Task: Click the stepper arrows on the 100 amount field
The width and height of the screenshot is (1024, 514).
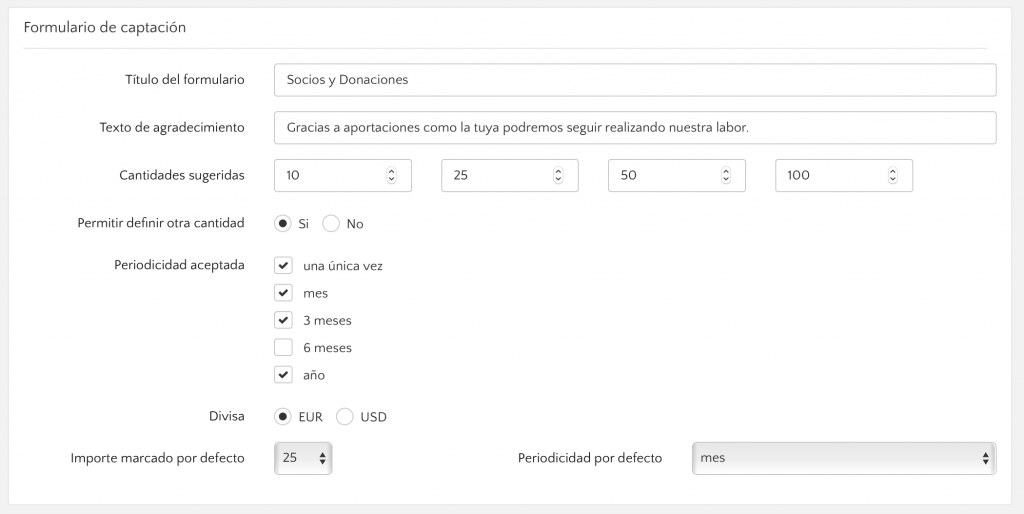Action: 893,175
